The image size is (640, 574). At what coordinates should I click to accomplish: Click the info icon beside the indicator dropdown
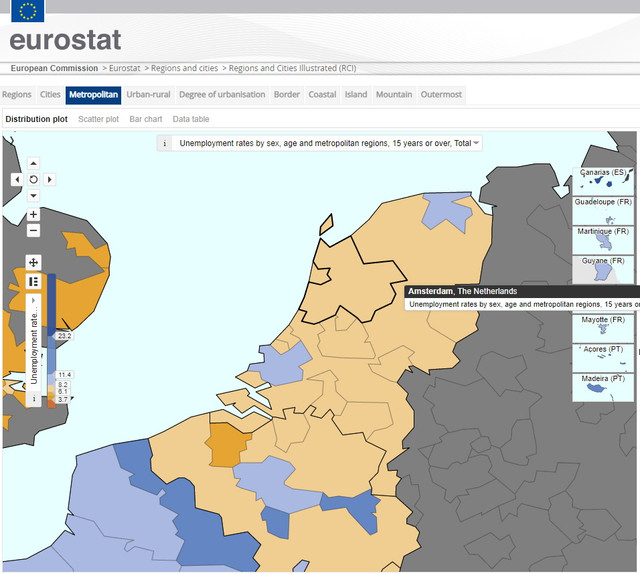(x=164, y=143)
